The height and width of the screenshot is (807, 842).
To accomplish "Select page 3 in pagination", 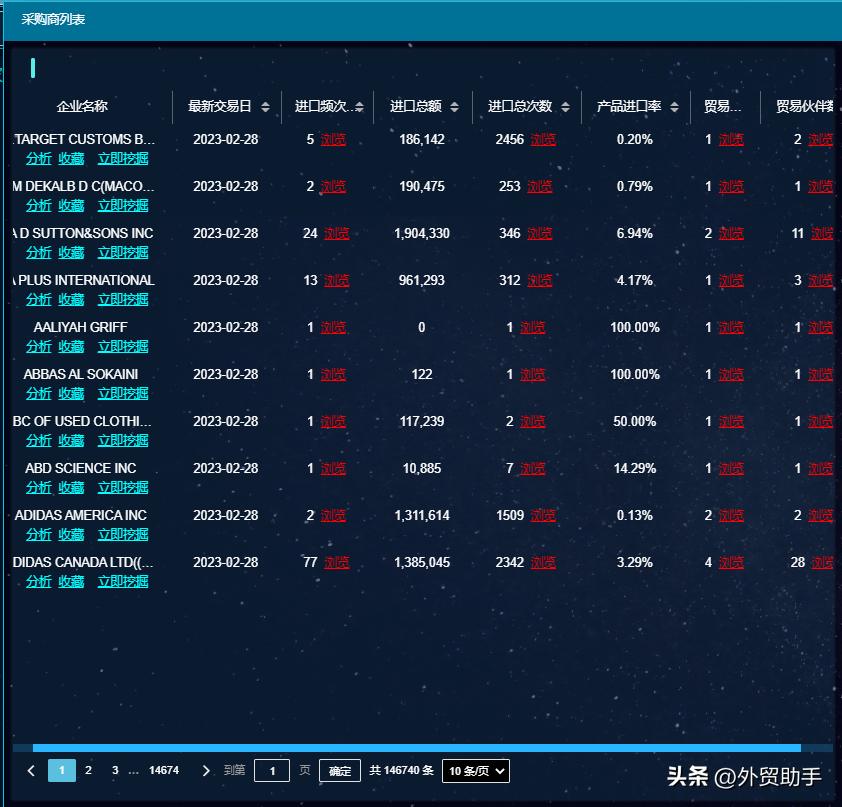I will point(115,770).
